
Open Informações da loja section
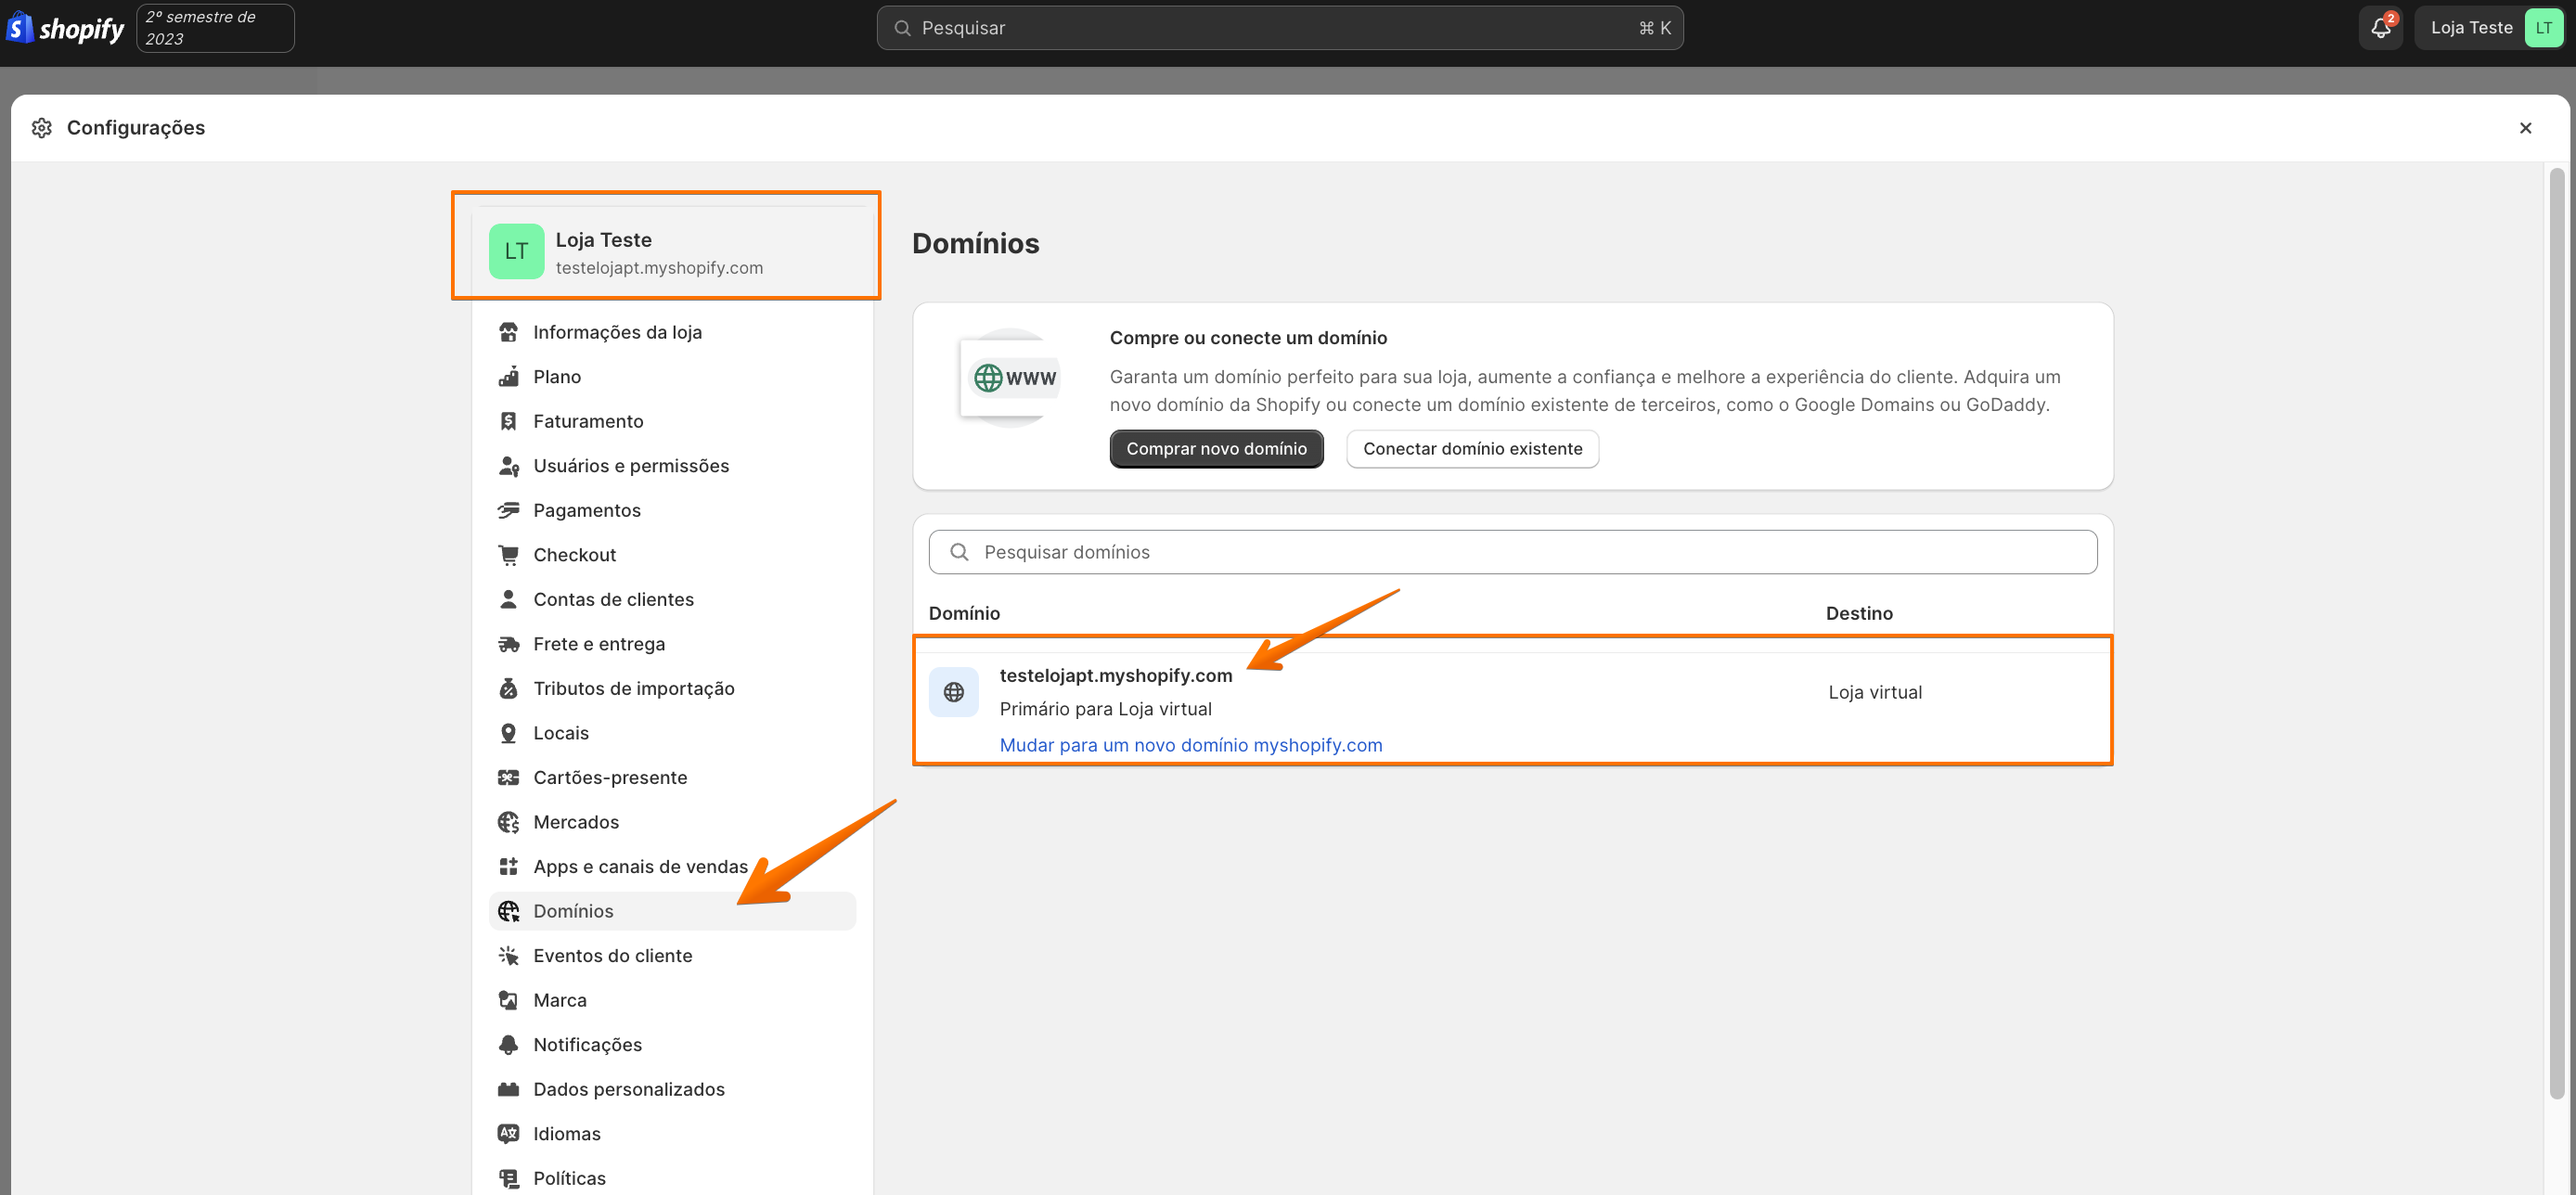[617, 332]
